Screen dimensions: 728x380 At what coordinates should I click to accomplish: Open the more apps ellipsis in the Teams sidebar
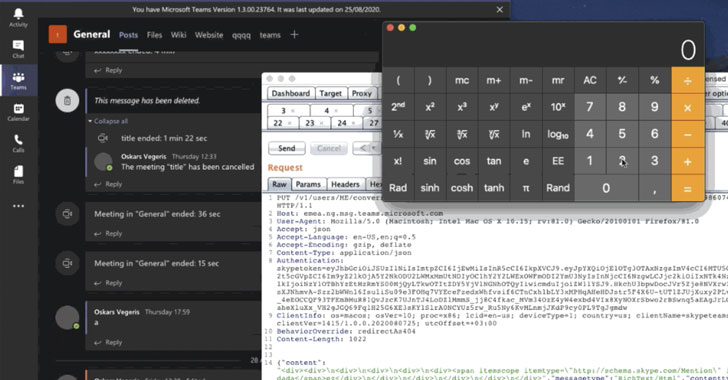[18, 206]
